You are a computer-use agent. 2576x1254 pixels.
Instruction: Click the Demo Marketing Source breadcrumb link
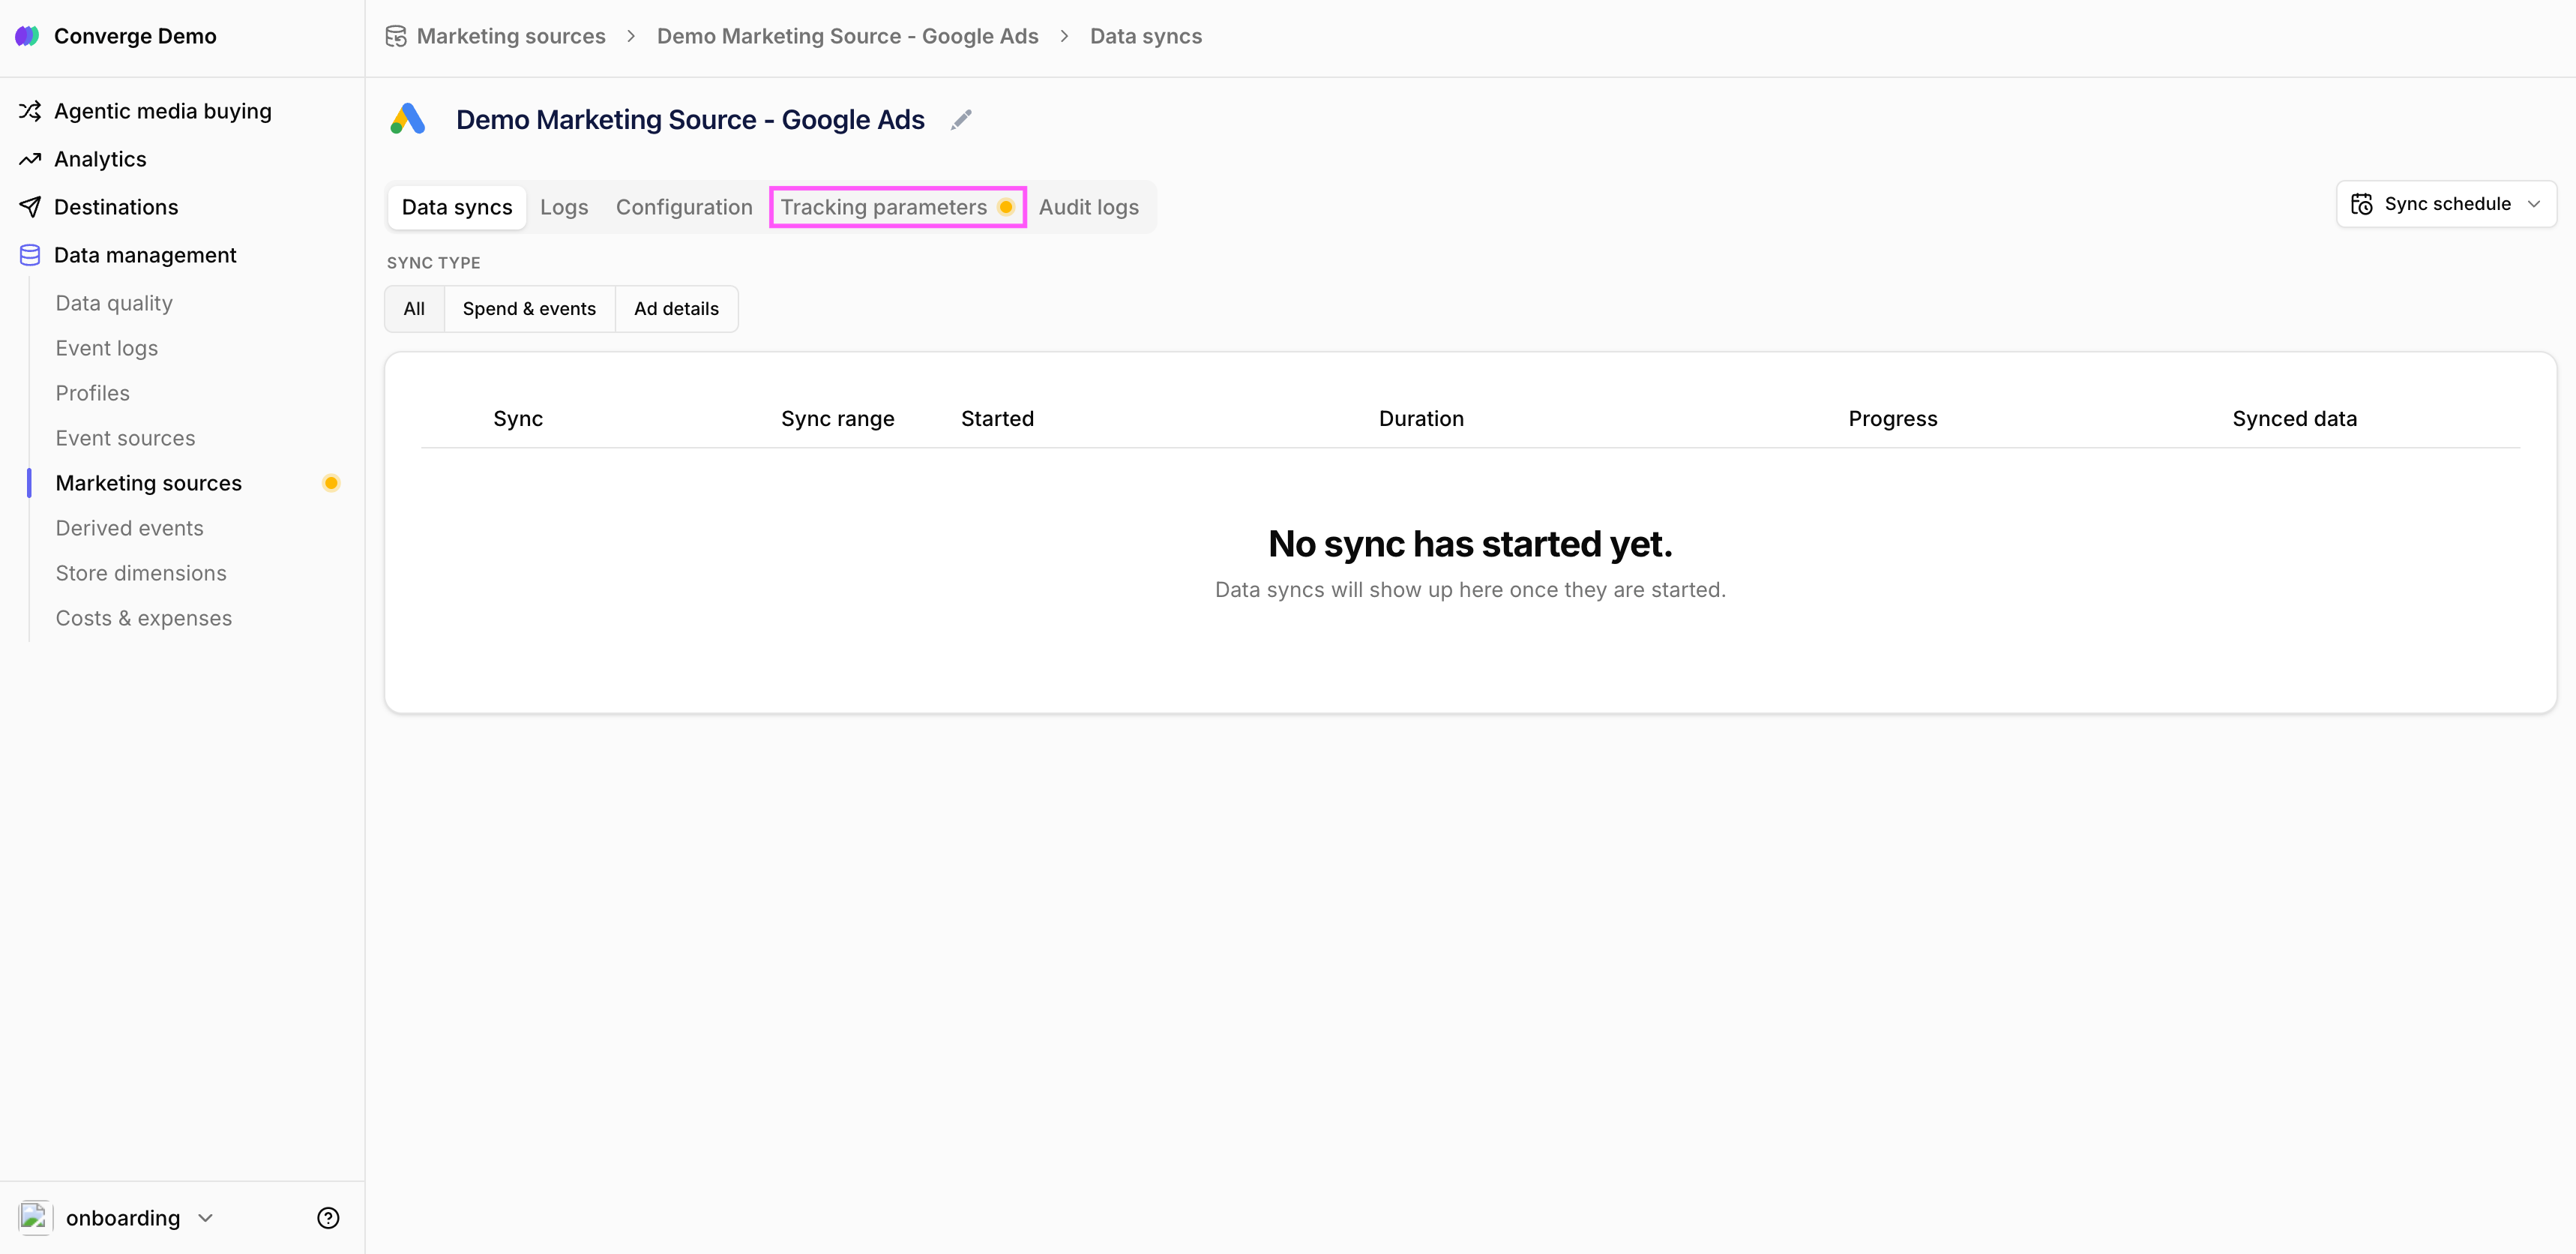coord(847,36)
